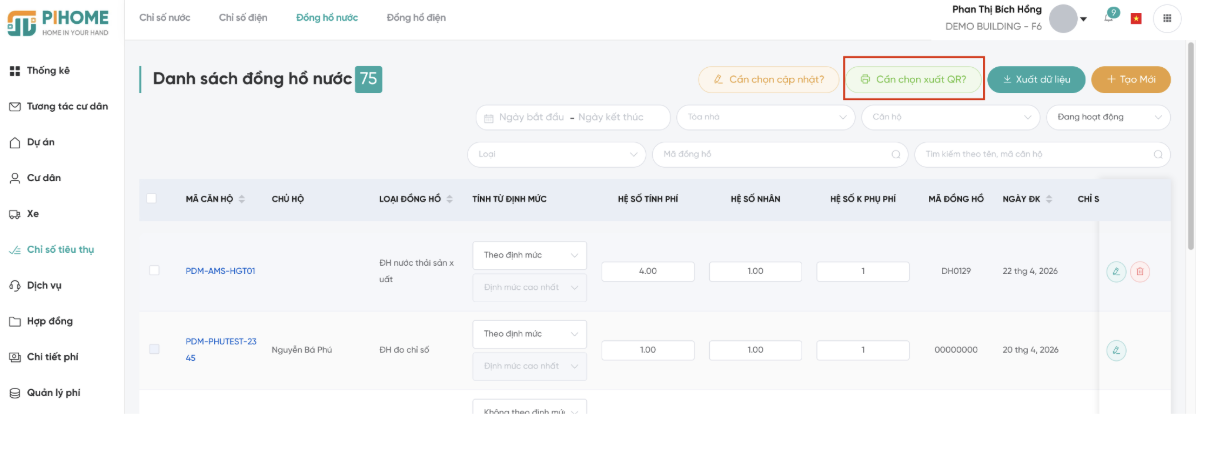
Task: Open the apps grid menu icon
Action: (x=1167, y=18)
